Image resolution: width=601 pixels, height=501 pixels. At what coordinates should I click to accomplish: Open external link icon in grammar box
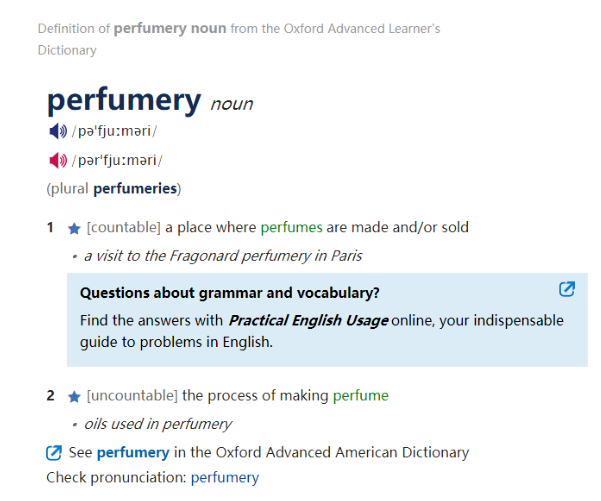click(x=566, y=290)
